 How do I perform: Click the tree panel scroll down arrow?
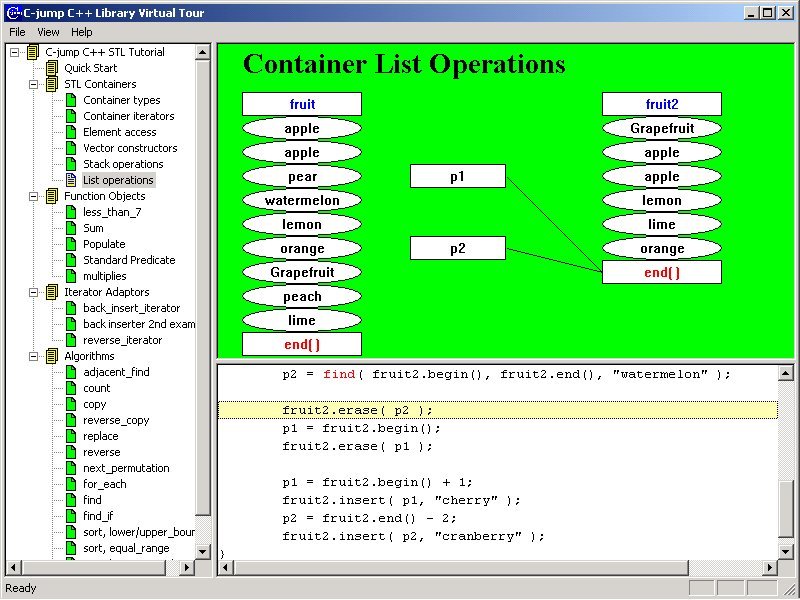(x=203, y=552)
